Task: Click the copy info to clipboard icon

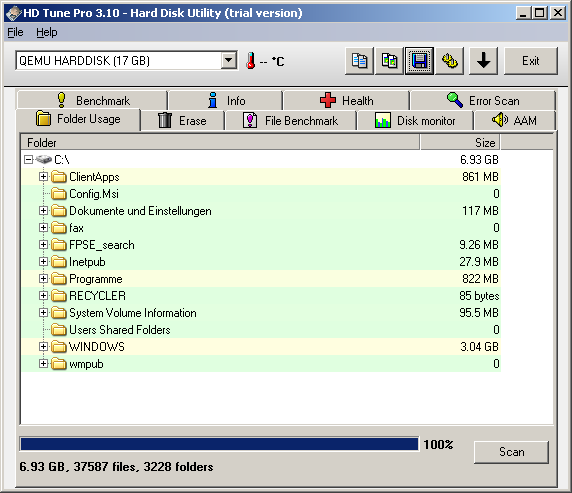Action: (359, 61)
